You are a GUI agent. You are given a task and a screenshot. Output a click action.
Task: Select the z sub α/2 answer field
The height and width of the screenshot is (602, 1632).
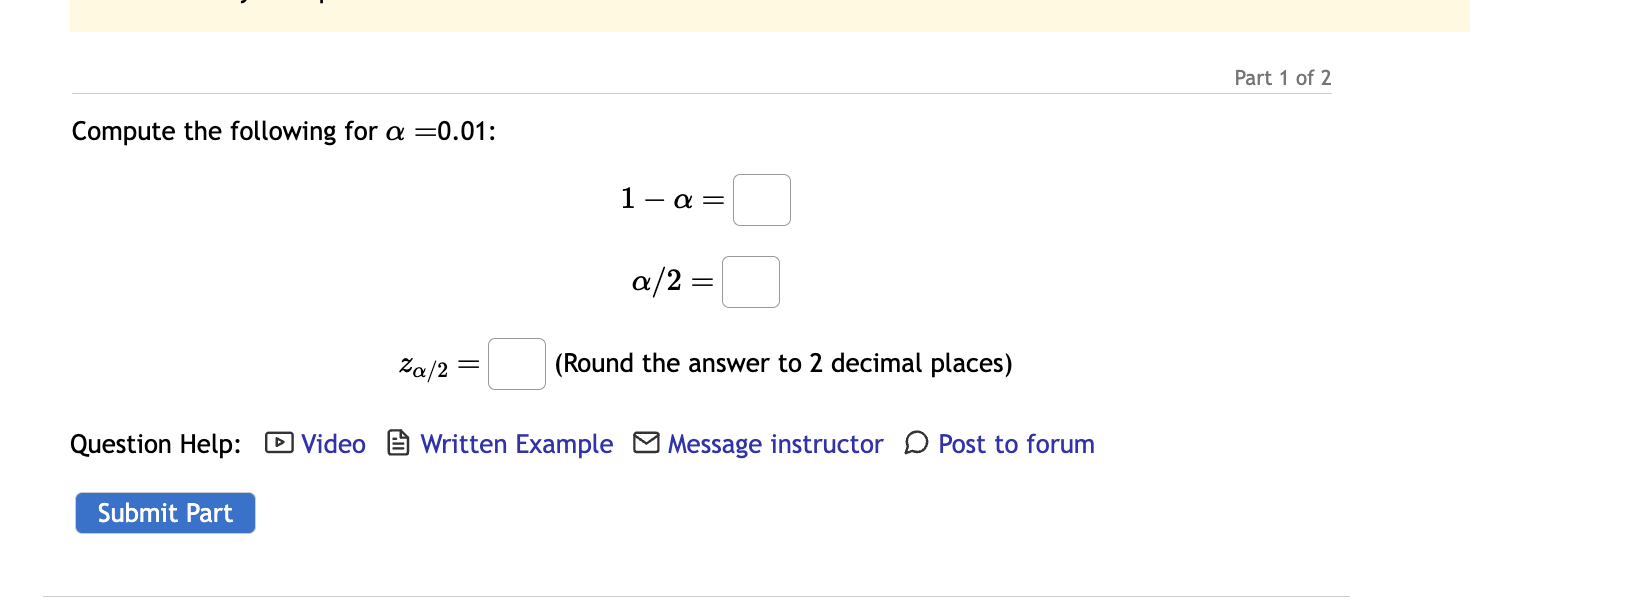click(x=516, y=363)
